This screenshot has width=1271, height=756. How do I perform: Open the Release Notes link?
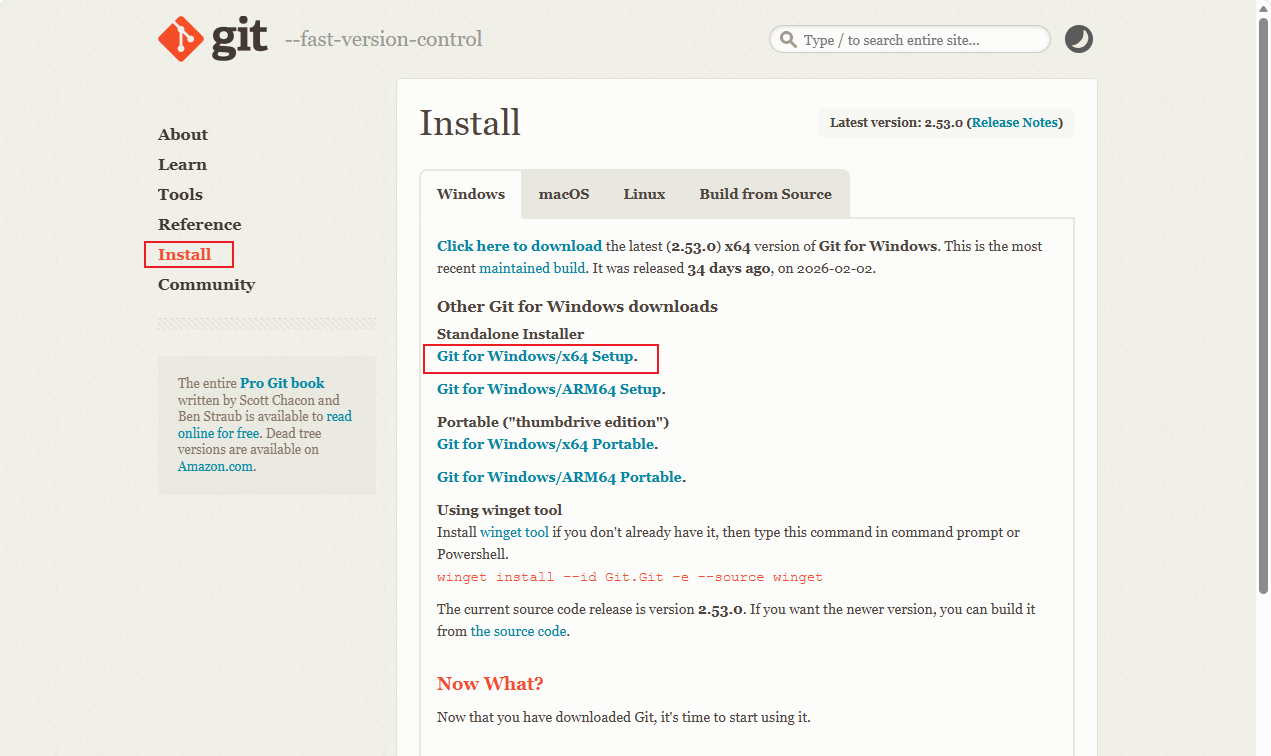coord(1014,123)
